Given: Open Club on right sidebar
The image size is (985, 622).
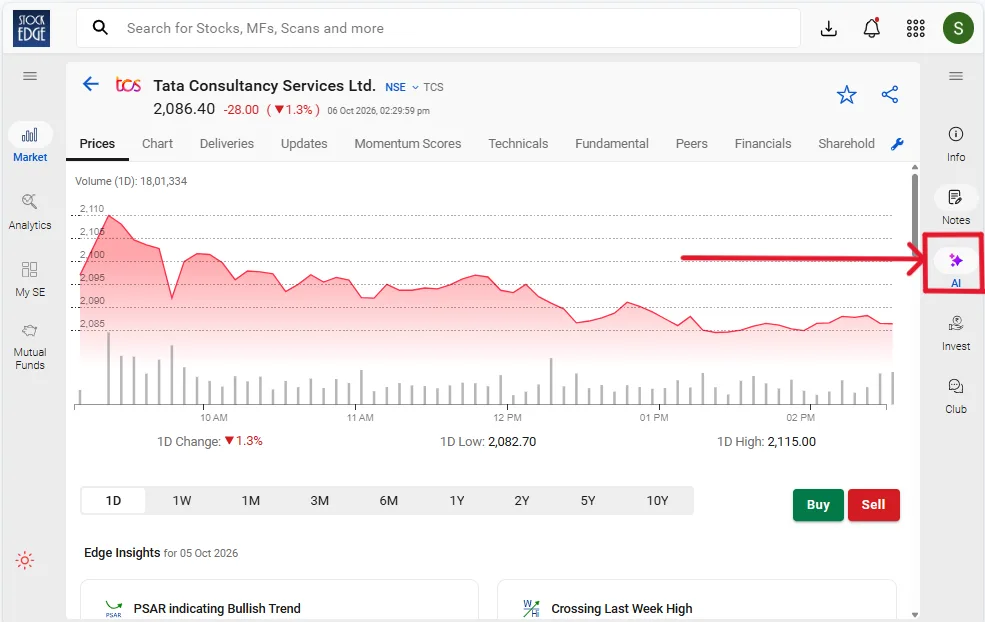Looking at the screenshot, I should 955,396.
